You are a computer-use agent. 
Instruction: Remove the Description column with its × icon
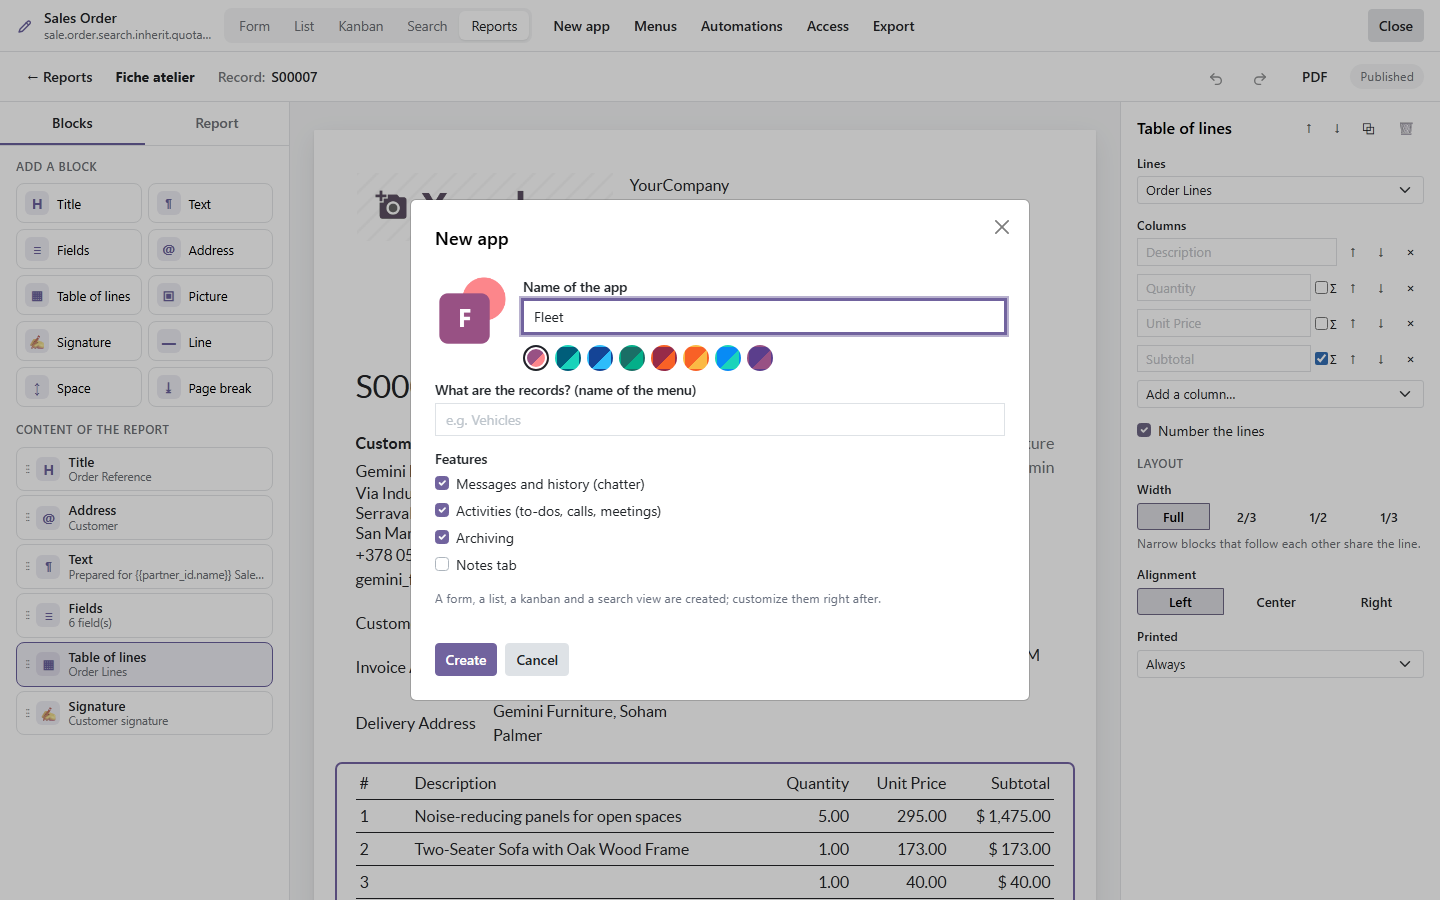pyautogui.click(x=1411, y=253)
